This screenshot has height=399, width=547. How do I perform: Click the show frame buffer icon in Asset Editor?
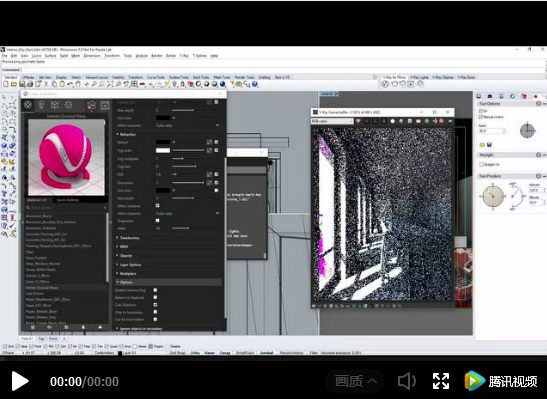tap(105, 105)
